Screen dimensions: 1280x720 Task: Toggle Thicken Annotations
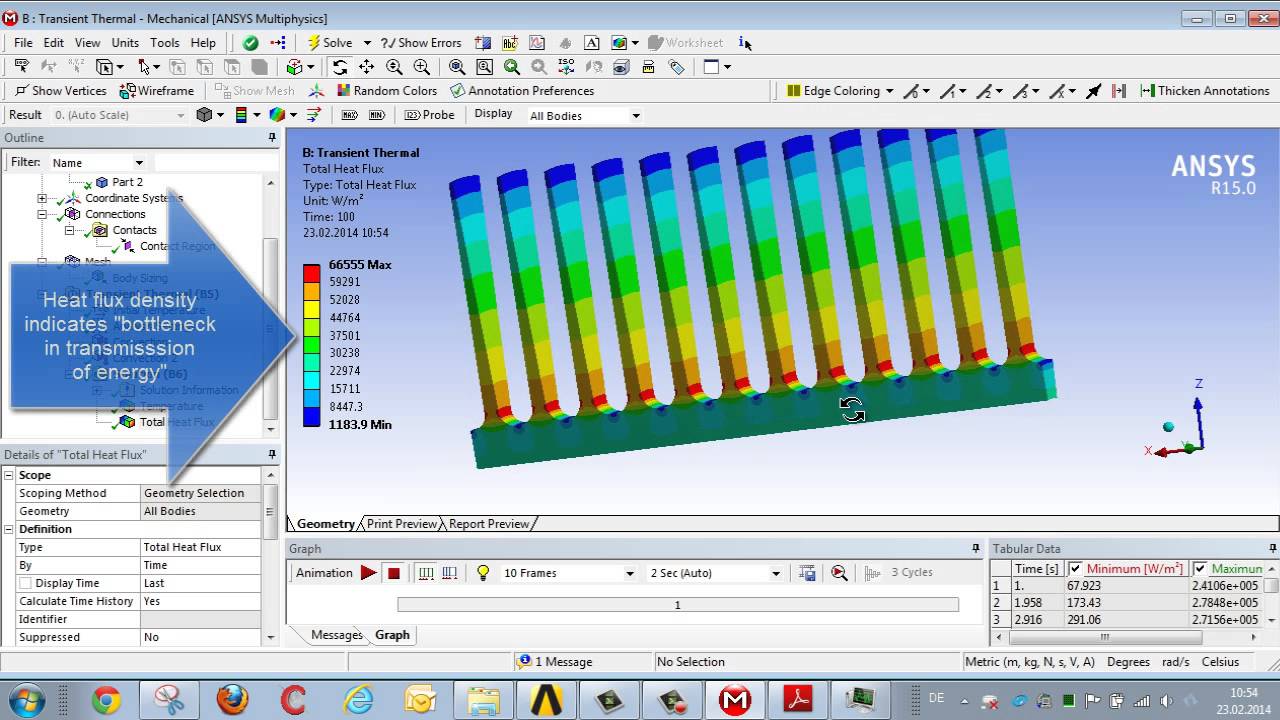pos(1204,91)
